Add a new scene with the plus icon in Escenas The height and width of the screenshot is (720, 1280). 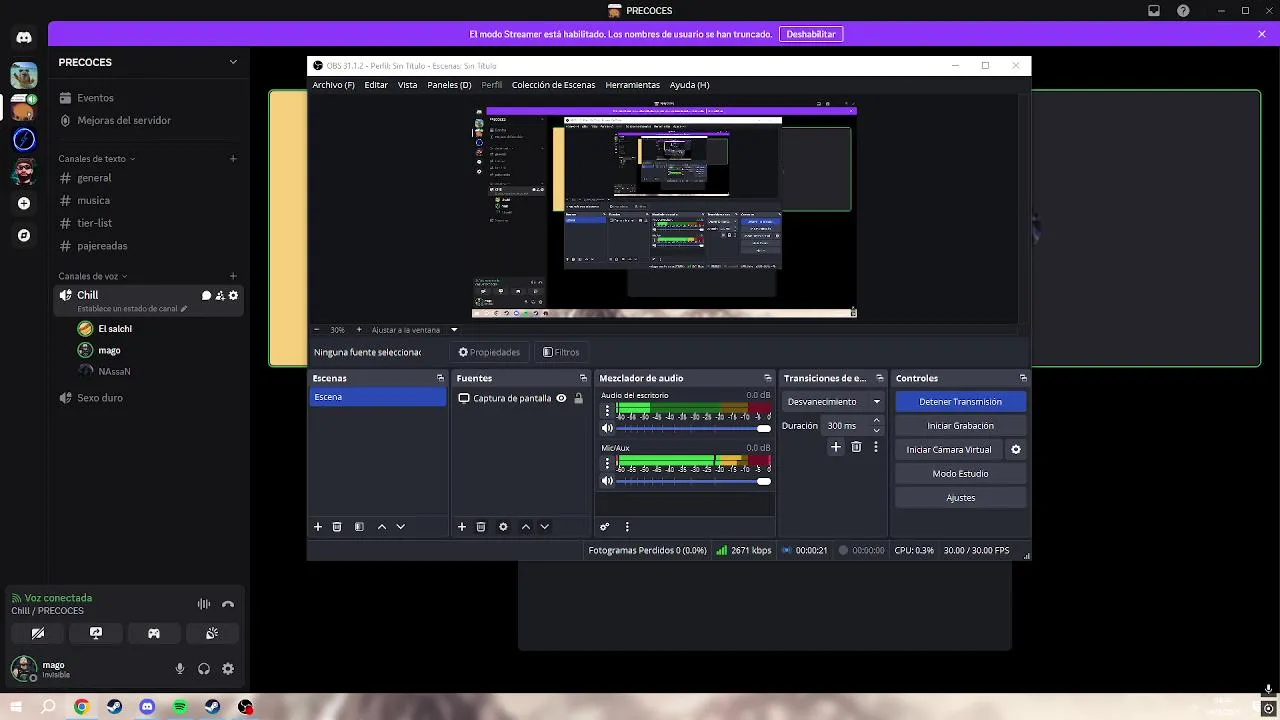point(318,527)
